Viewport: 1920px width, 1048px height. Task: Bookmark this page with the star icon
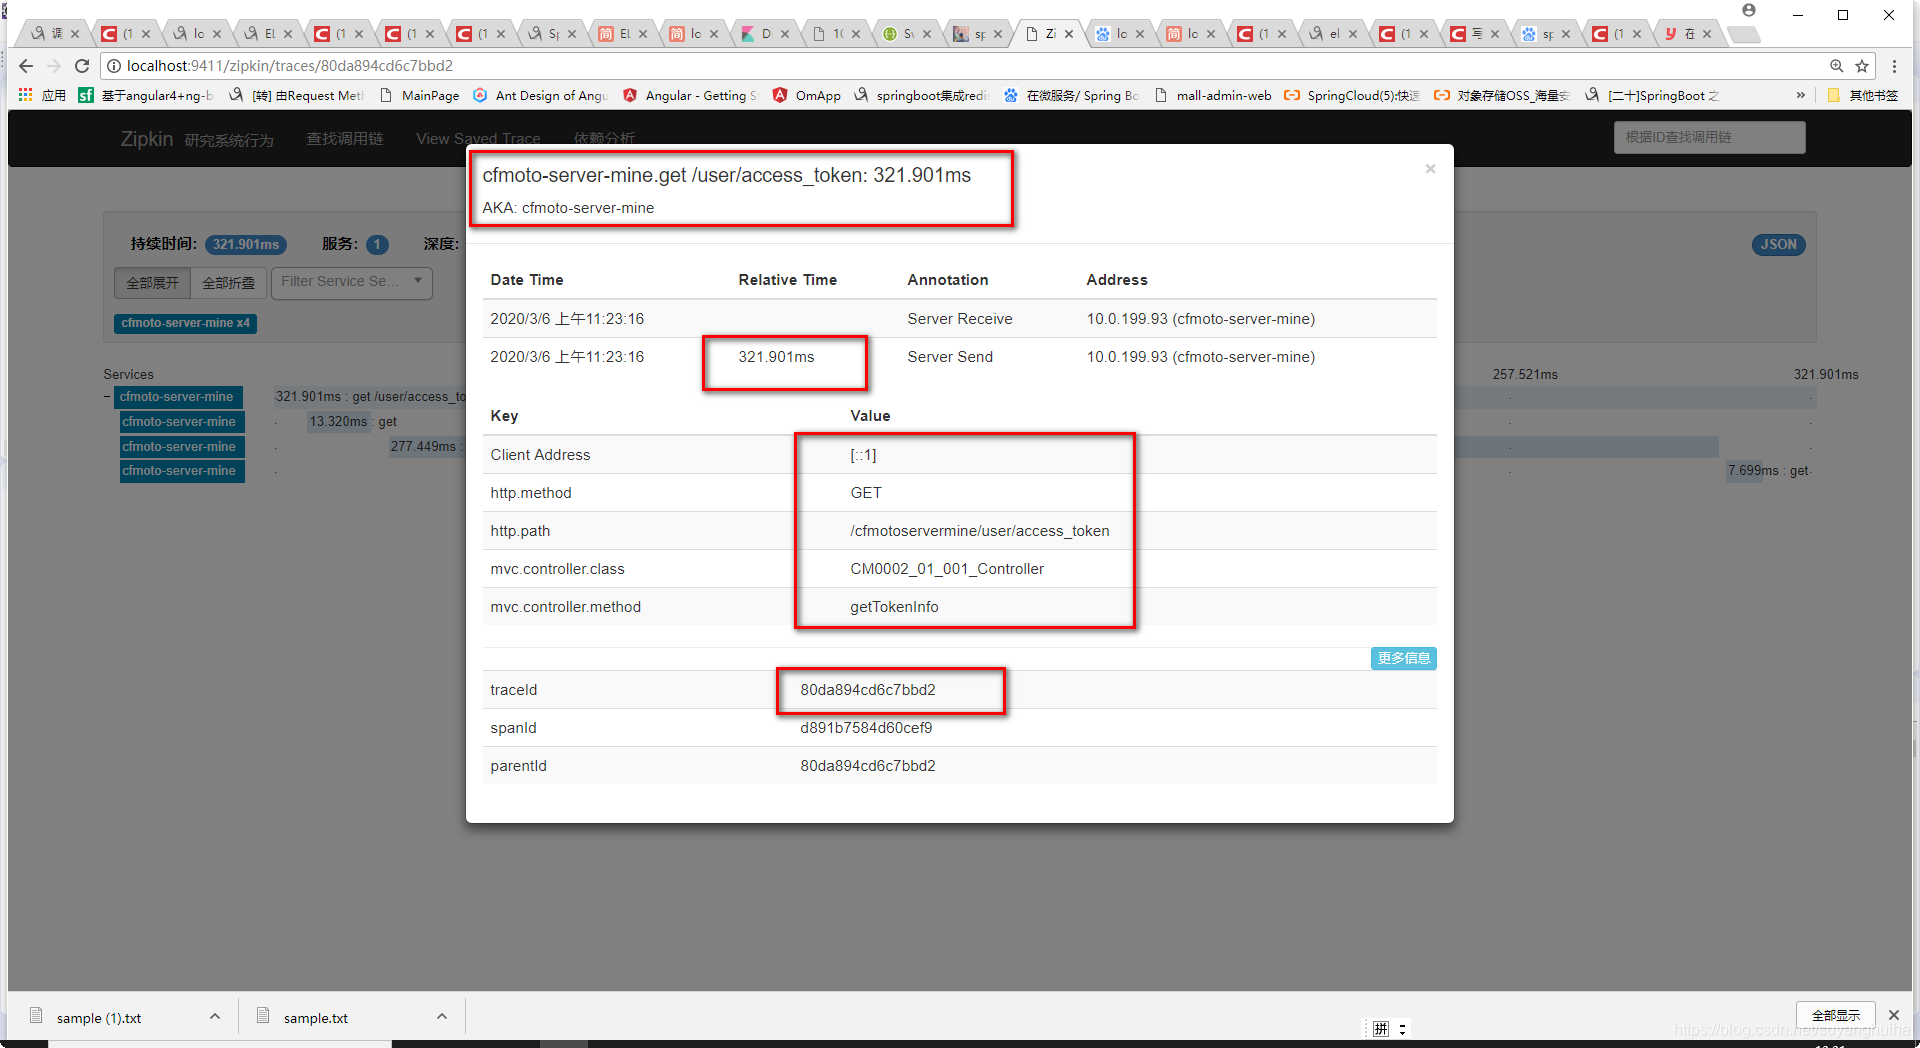1862,66
